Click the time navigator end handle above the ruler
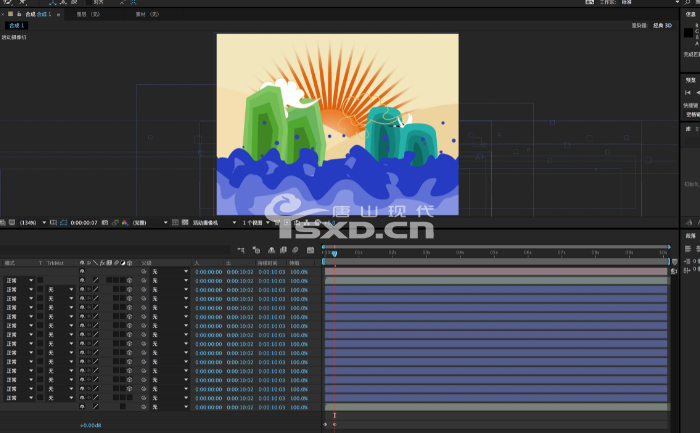The height and width of the screenshot is (433, 700). [669, 247]
